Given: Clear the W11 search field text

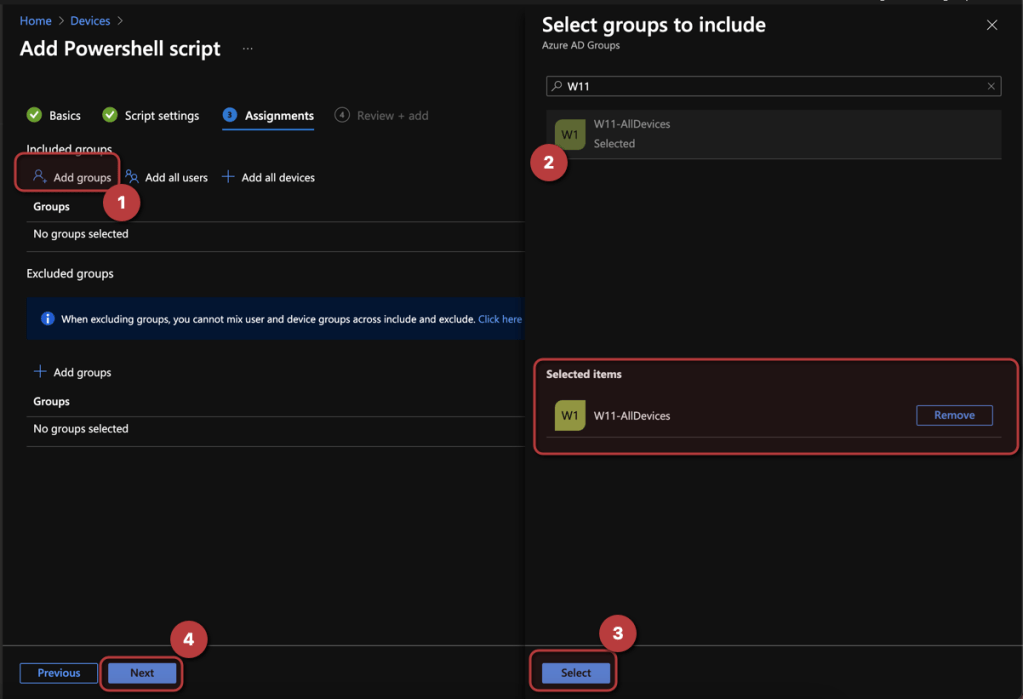Looking at the screenshot, I should [991, 87].
